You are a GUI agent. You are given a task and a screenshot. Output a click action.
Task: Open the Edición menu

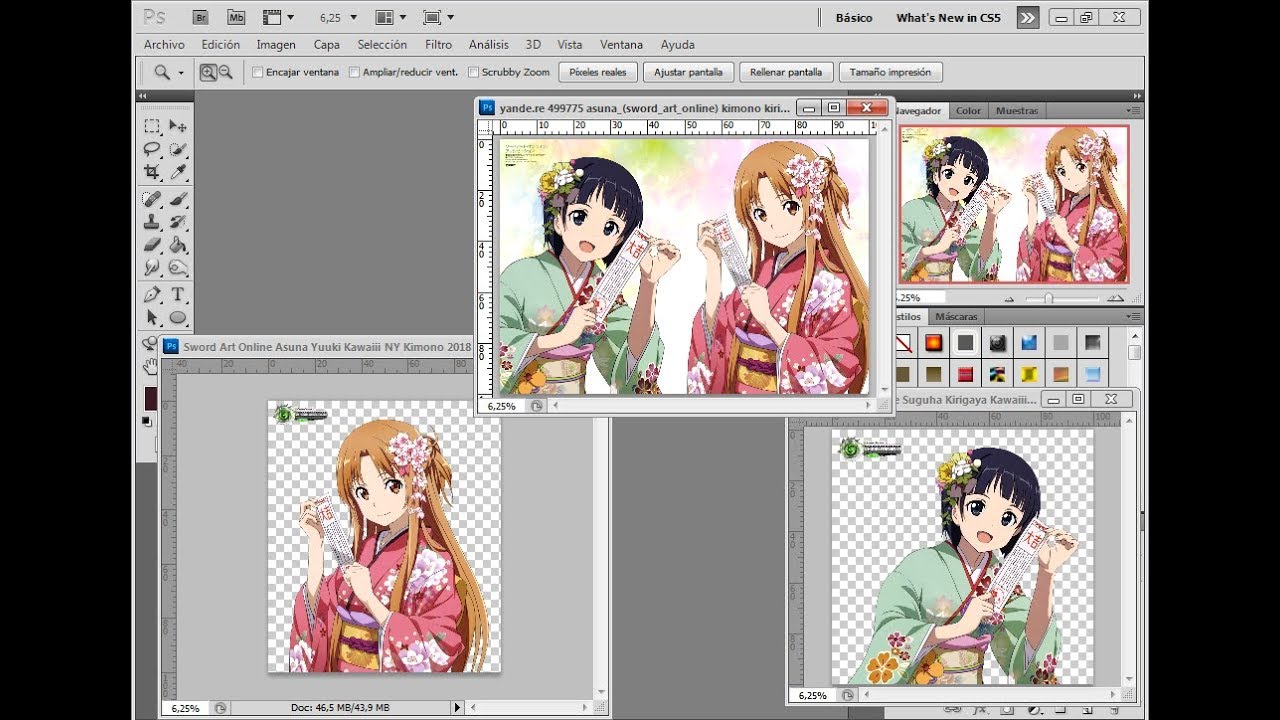[x=220, y=45]
